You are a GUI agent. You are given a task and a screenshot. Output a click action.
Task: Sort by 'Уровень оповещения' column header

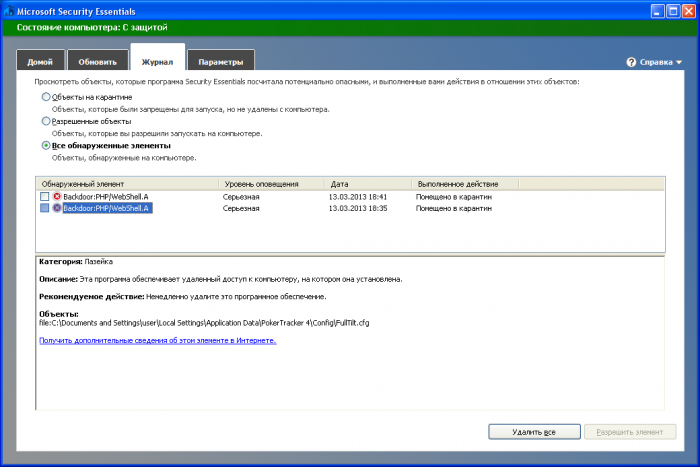click(x=271, y=184)
